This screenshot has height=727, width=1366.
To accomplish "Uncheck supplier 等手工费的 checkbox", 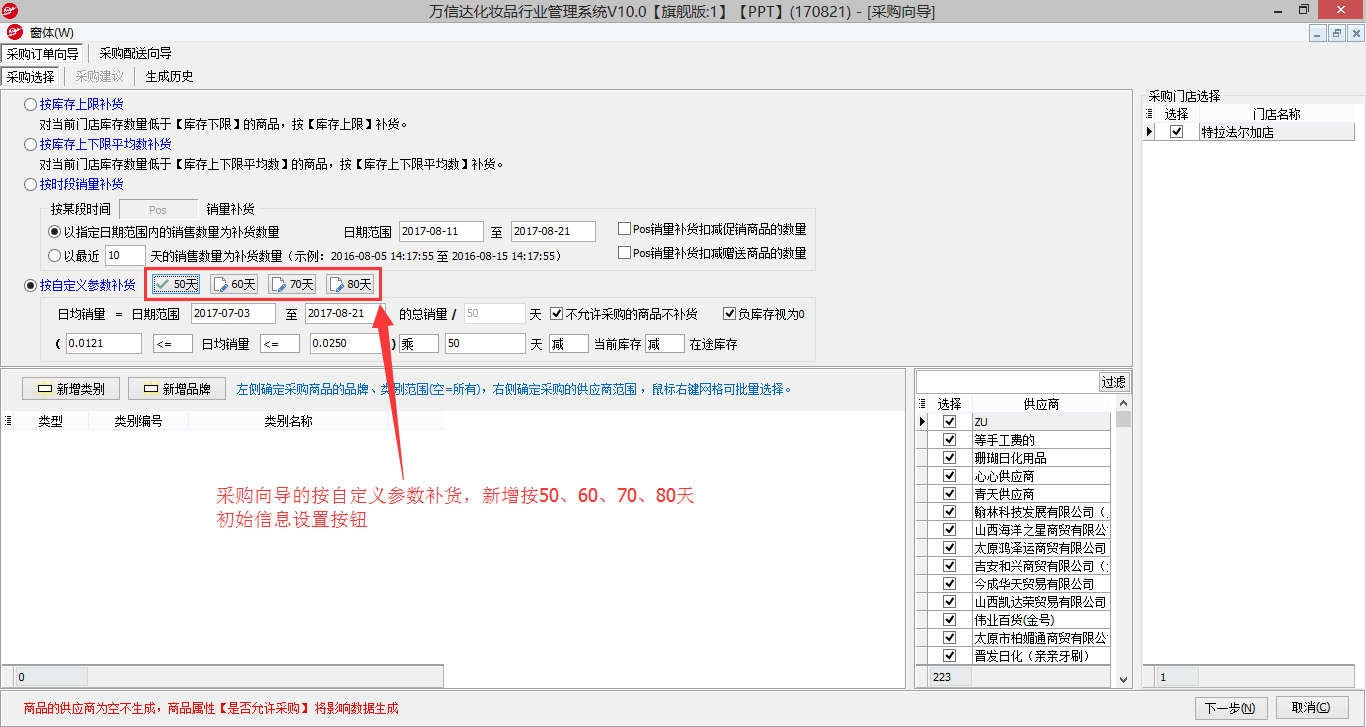I will (x=949, y=440).
